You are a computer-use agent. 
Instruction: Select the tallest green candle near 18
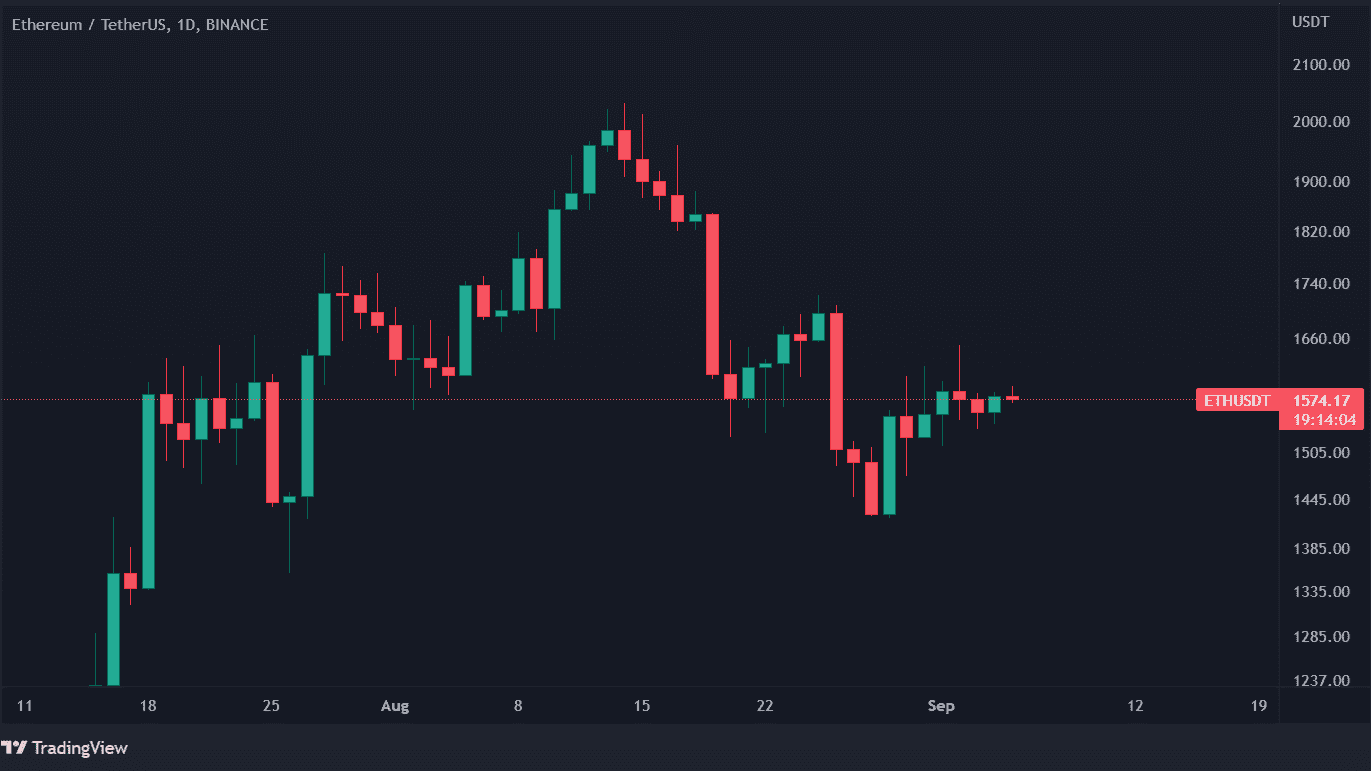(148, 491)
